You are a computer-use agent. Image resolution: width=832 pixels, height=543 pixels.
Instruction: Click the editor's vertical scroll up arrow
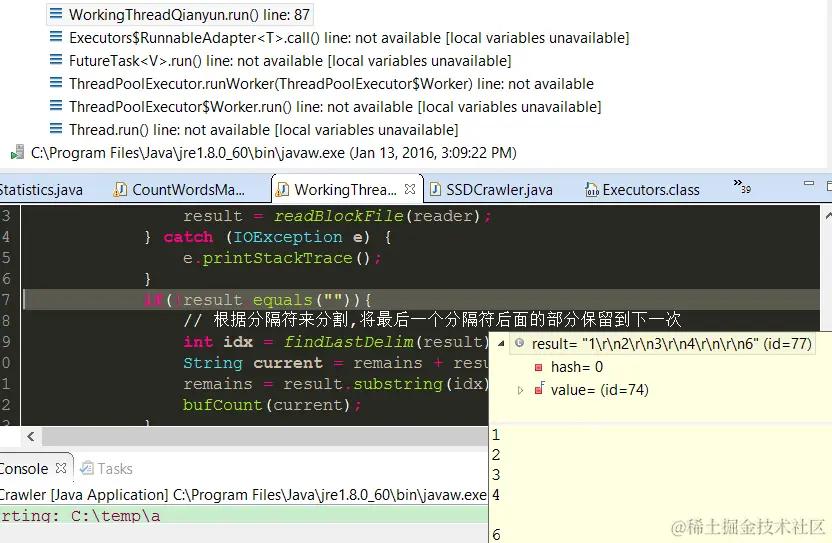[828, 216]
